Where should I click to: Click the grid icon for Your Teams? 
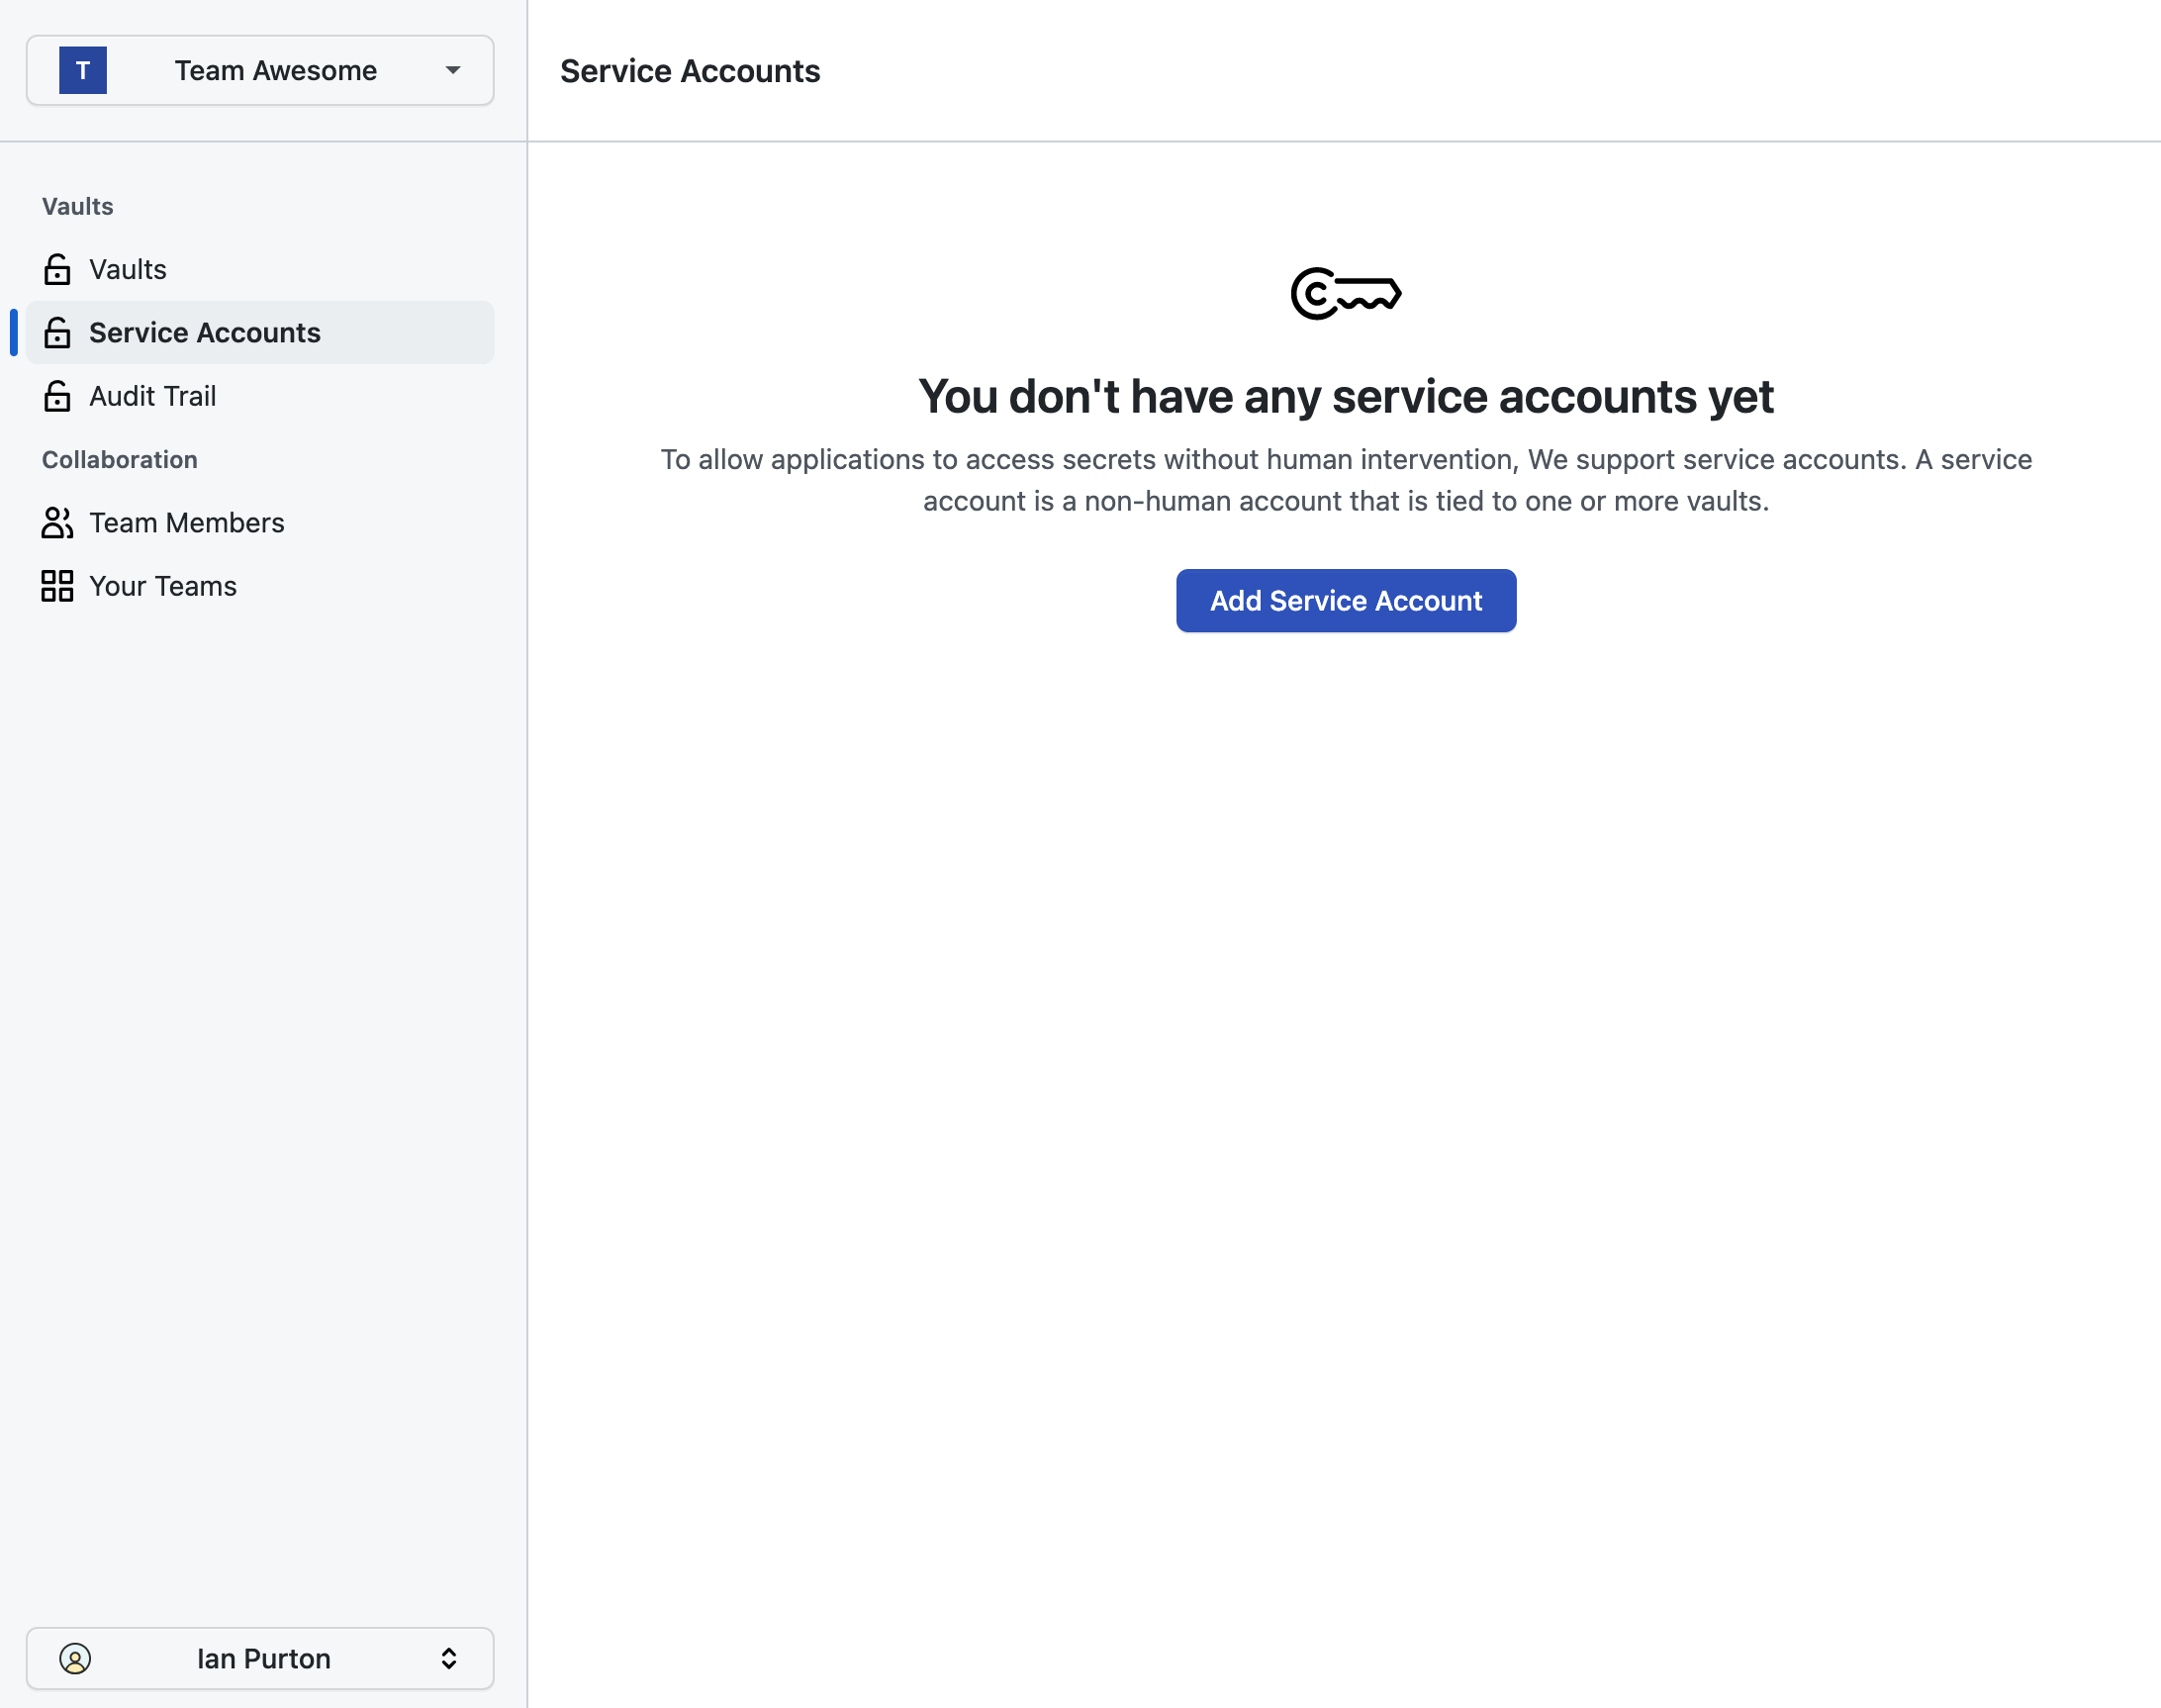point(57,586)
